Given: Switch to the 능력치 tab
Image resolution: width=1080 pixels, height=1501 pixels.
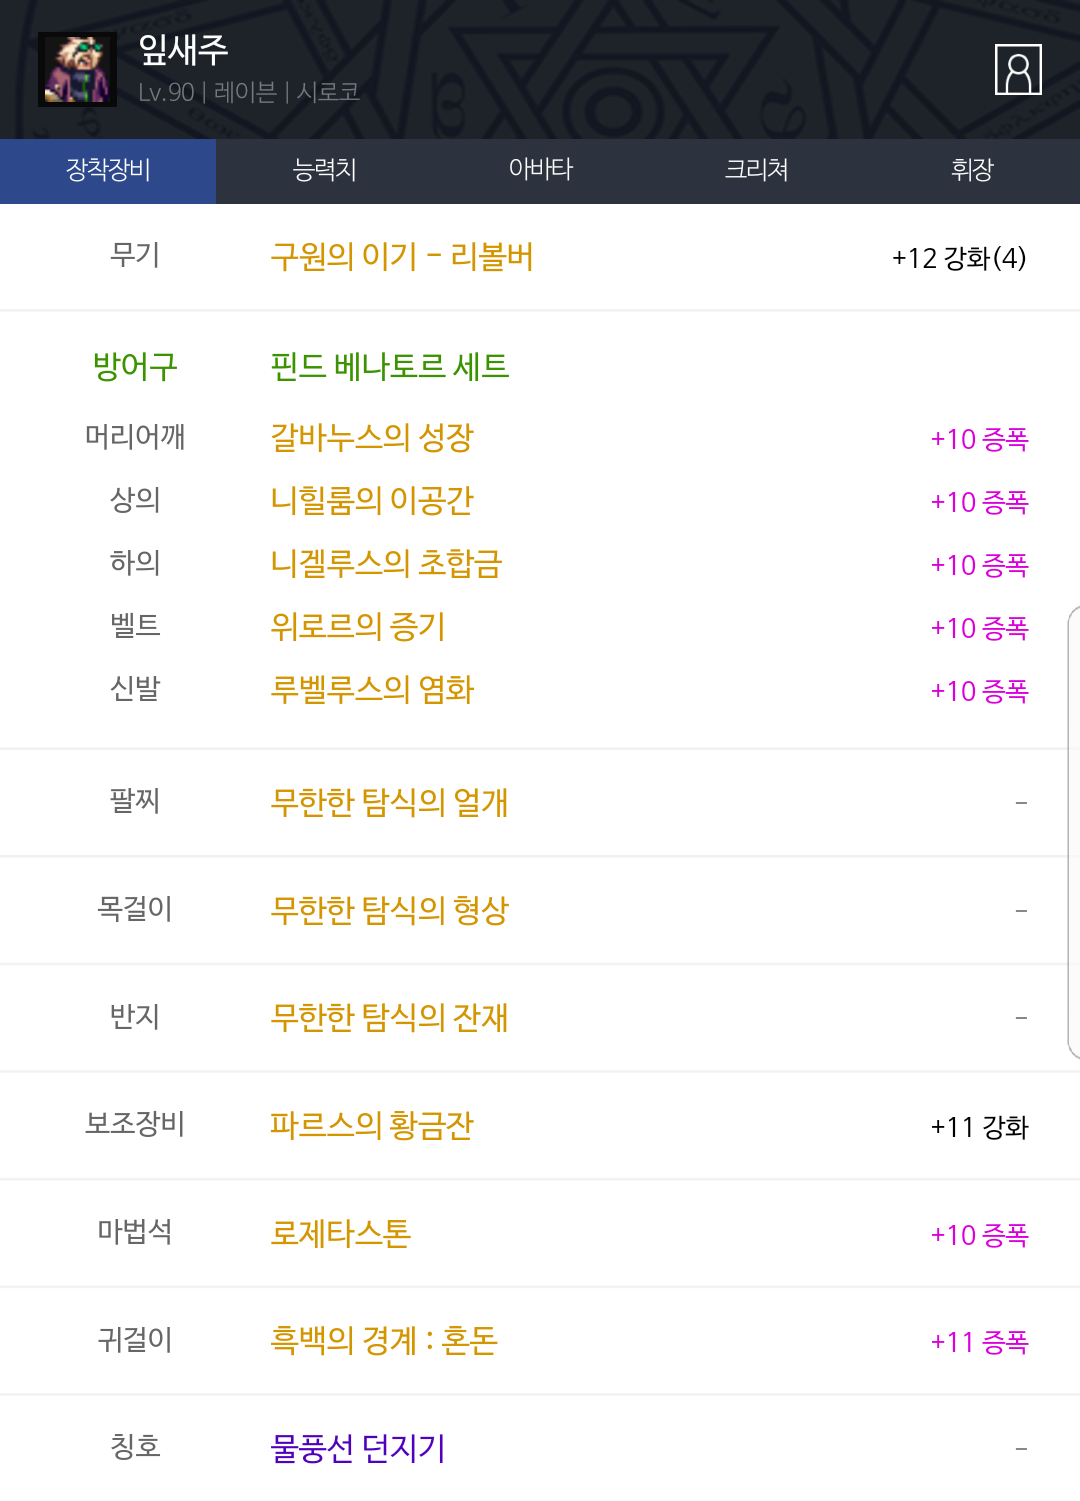Looking at the screenshot, I should click(324, 170).
